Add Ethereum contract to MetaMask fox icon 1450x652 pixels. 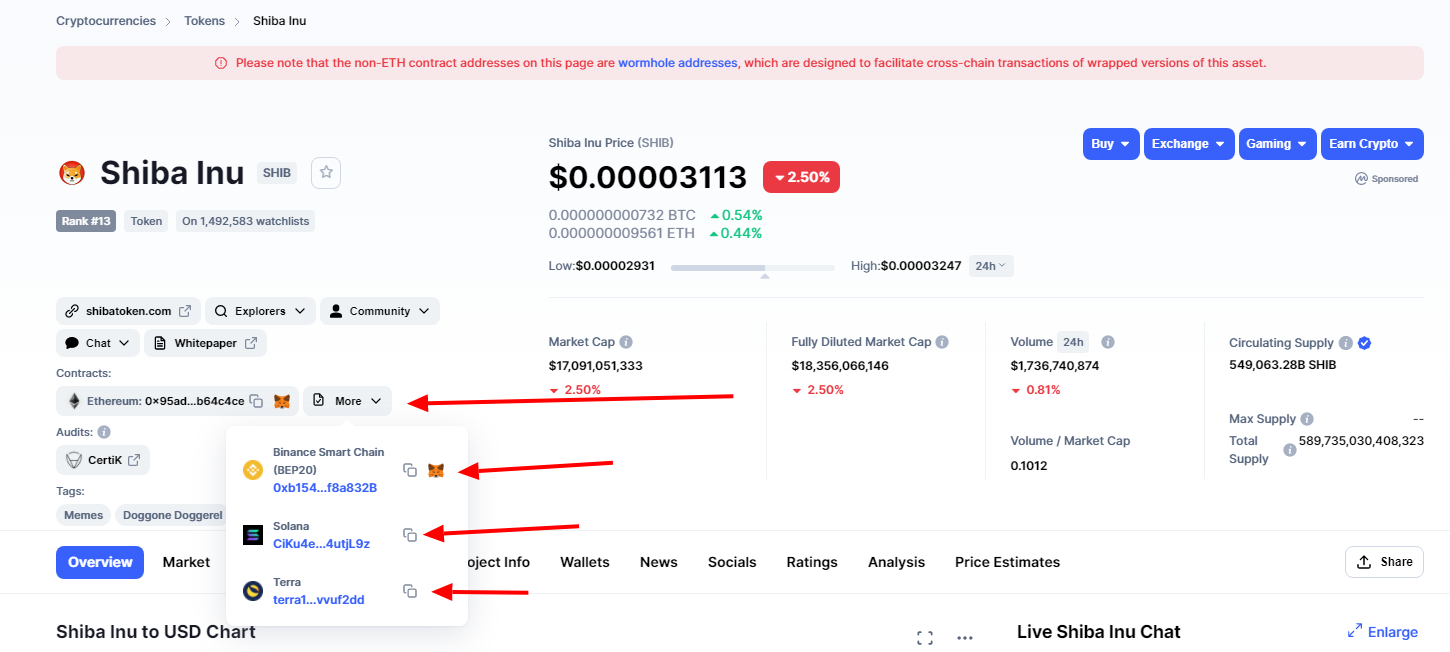click(x=283, y=401)
